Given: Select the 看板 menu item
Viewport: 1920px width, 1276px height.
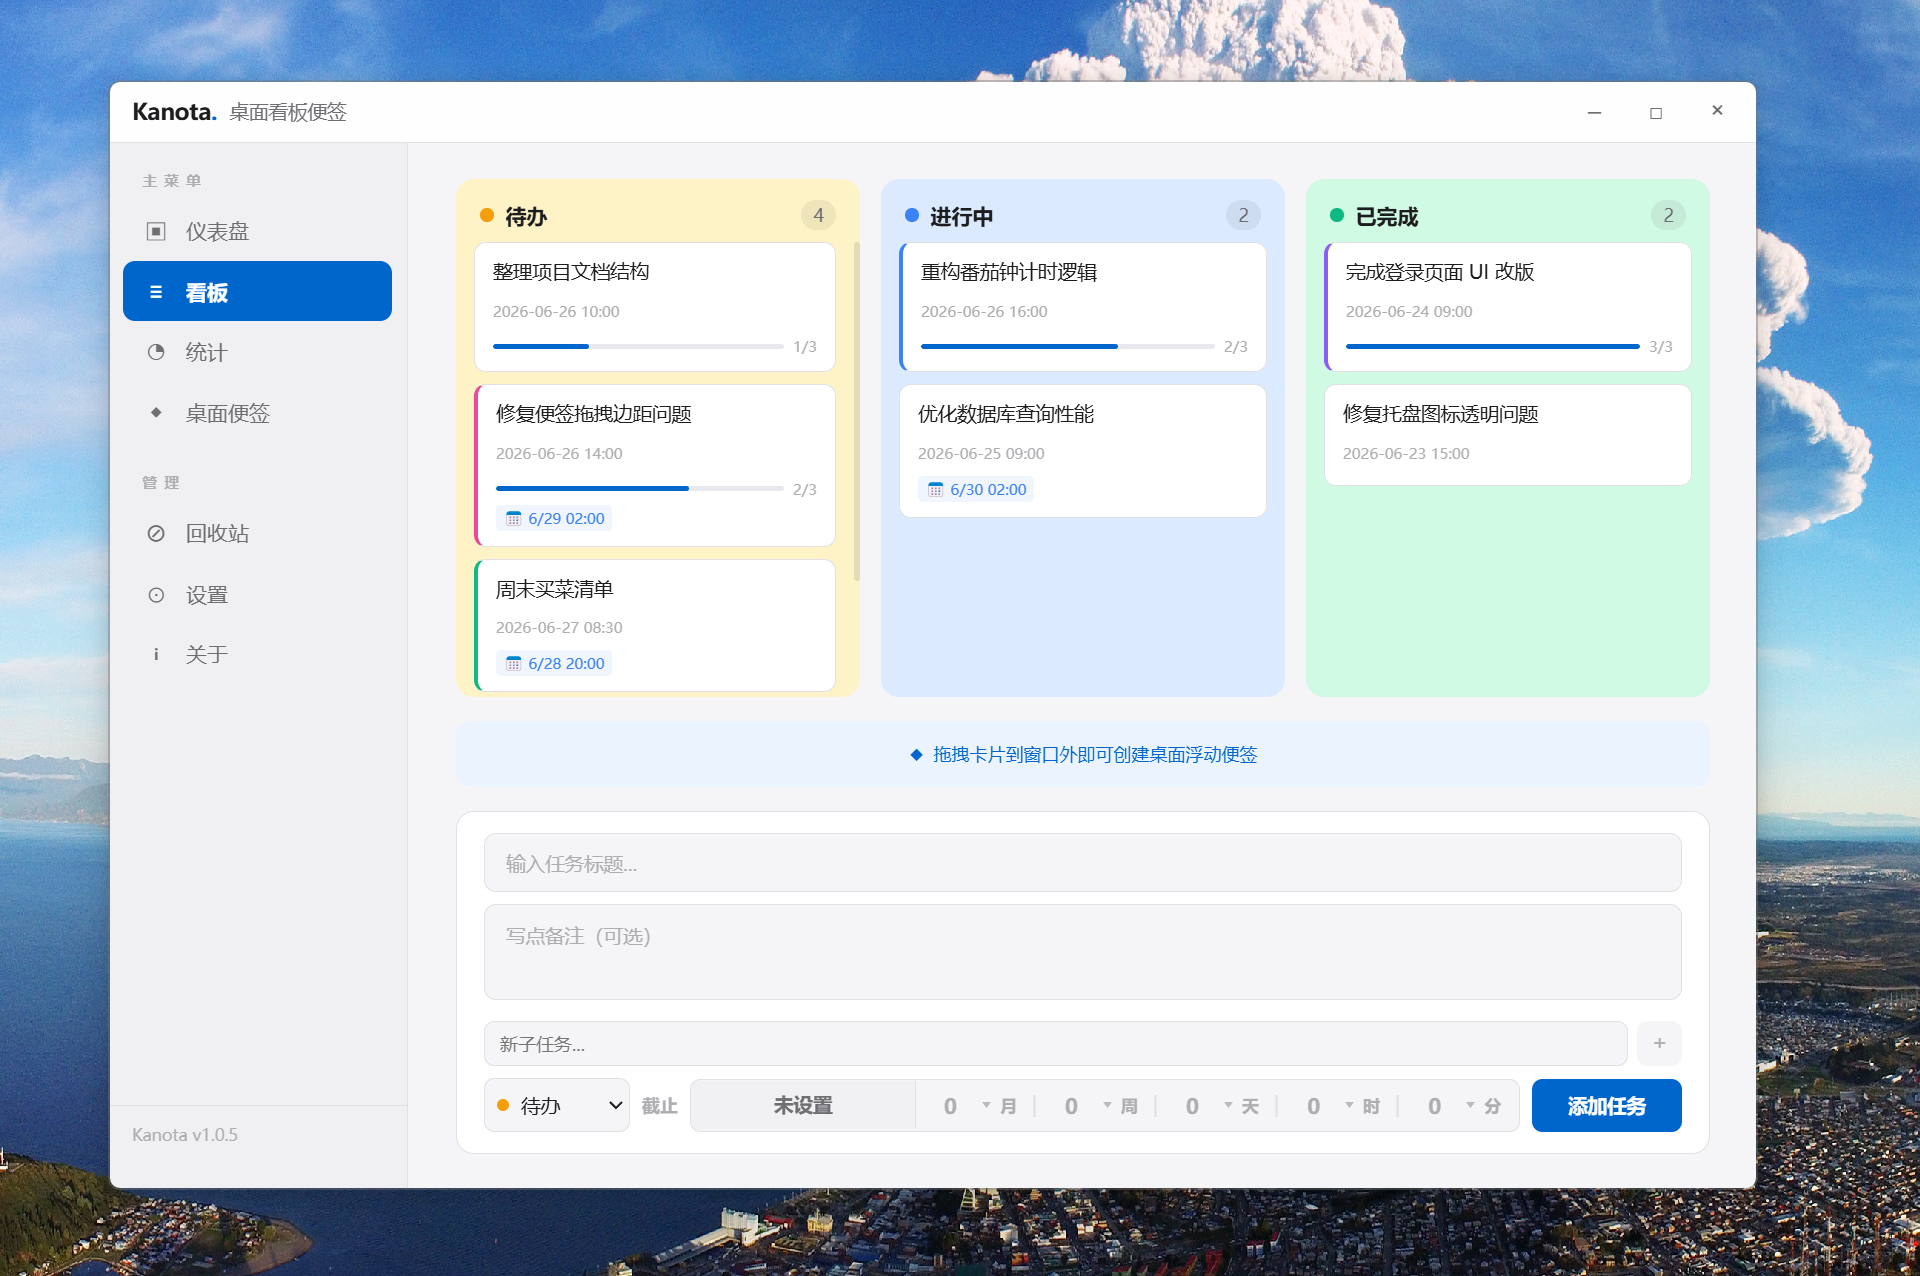Looking at the screenshot, I should pos(257,291).
